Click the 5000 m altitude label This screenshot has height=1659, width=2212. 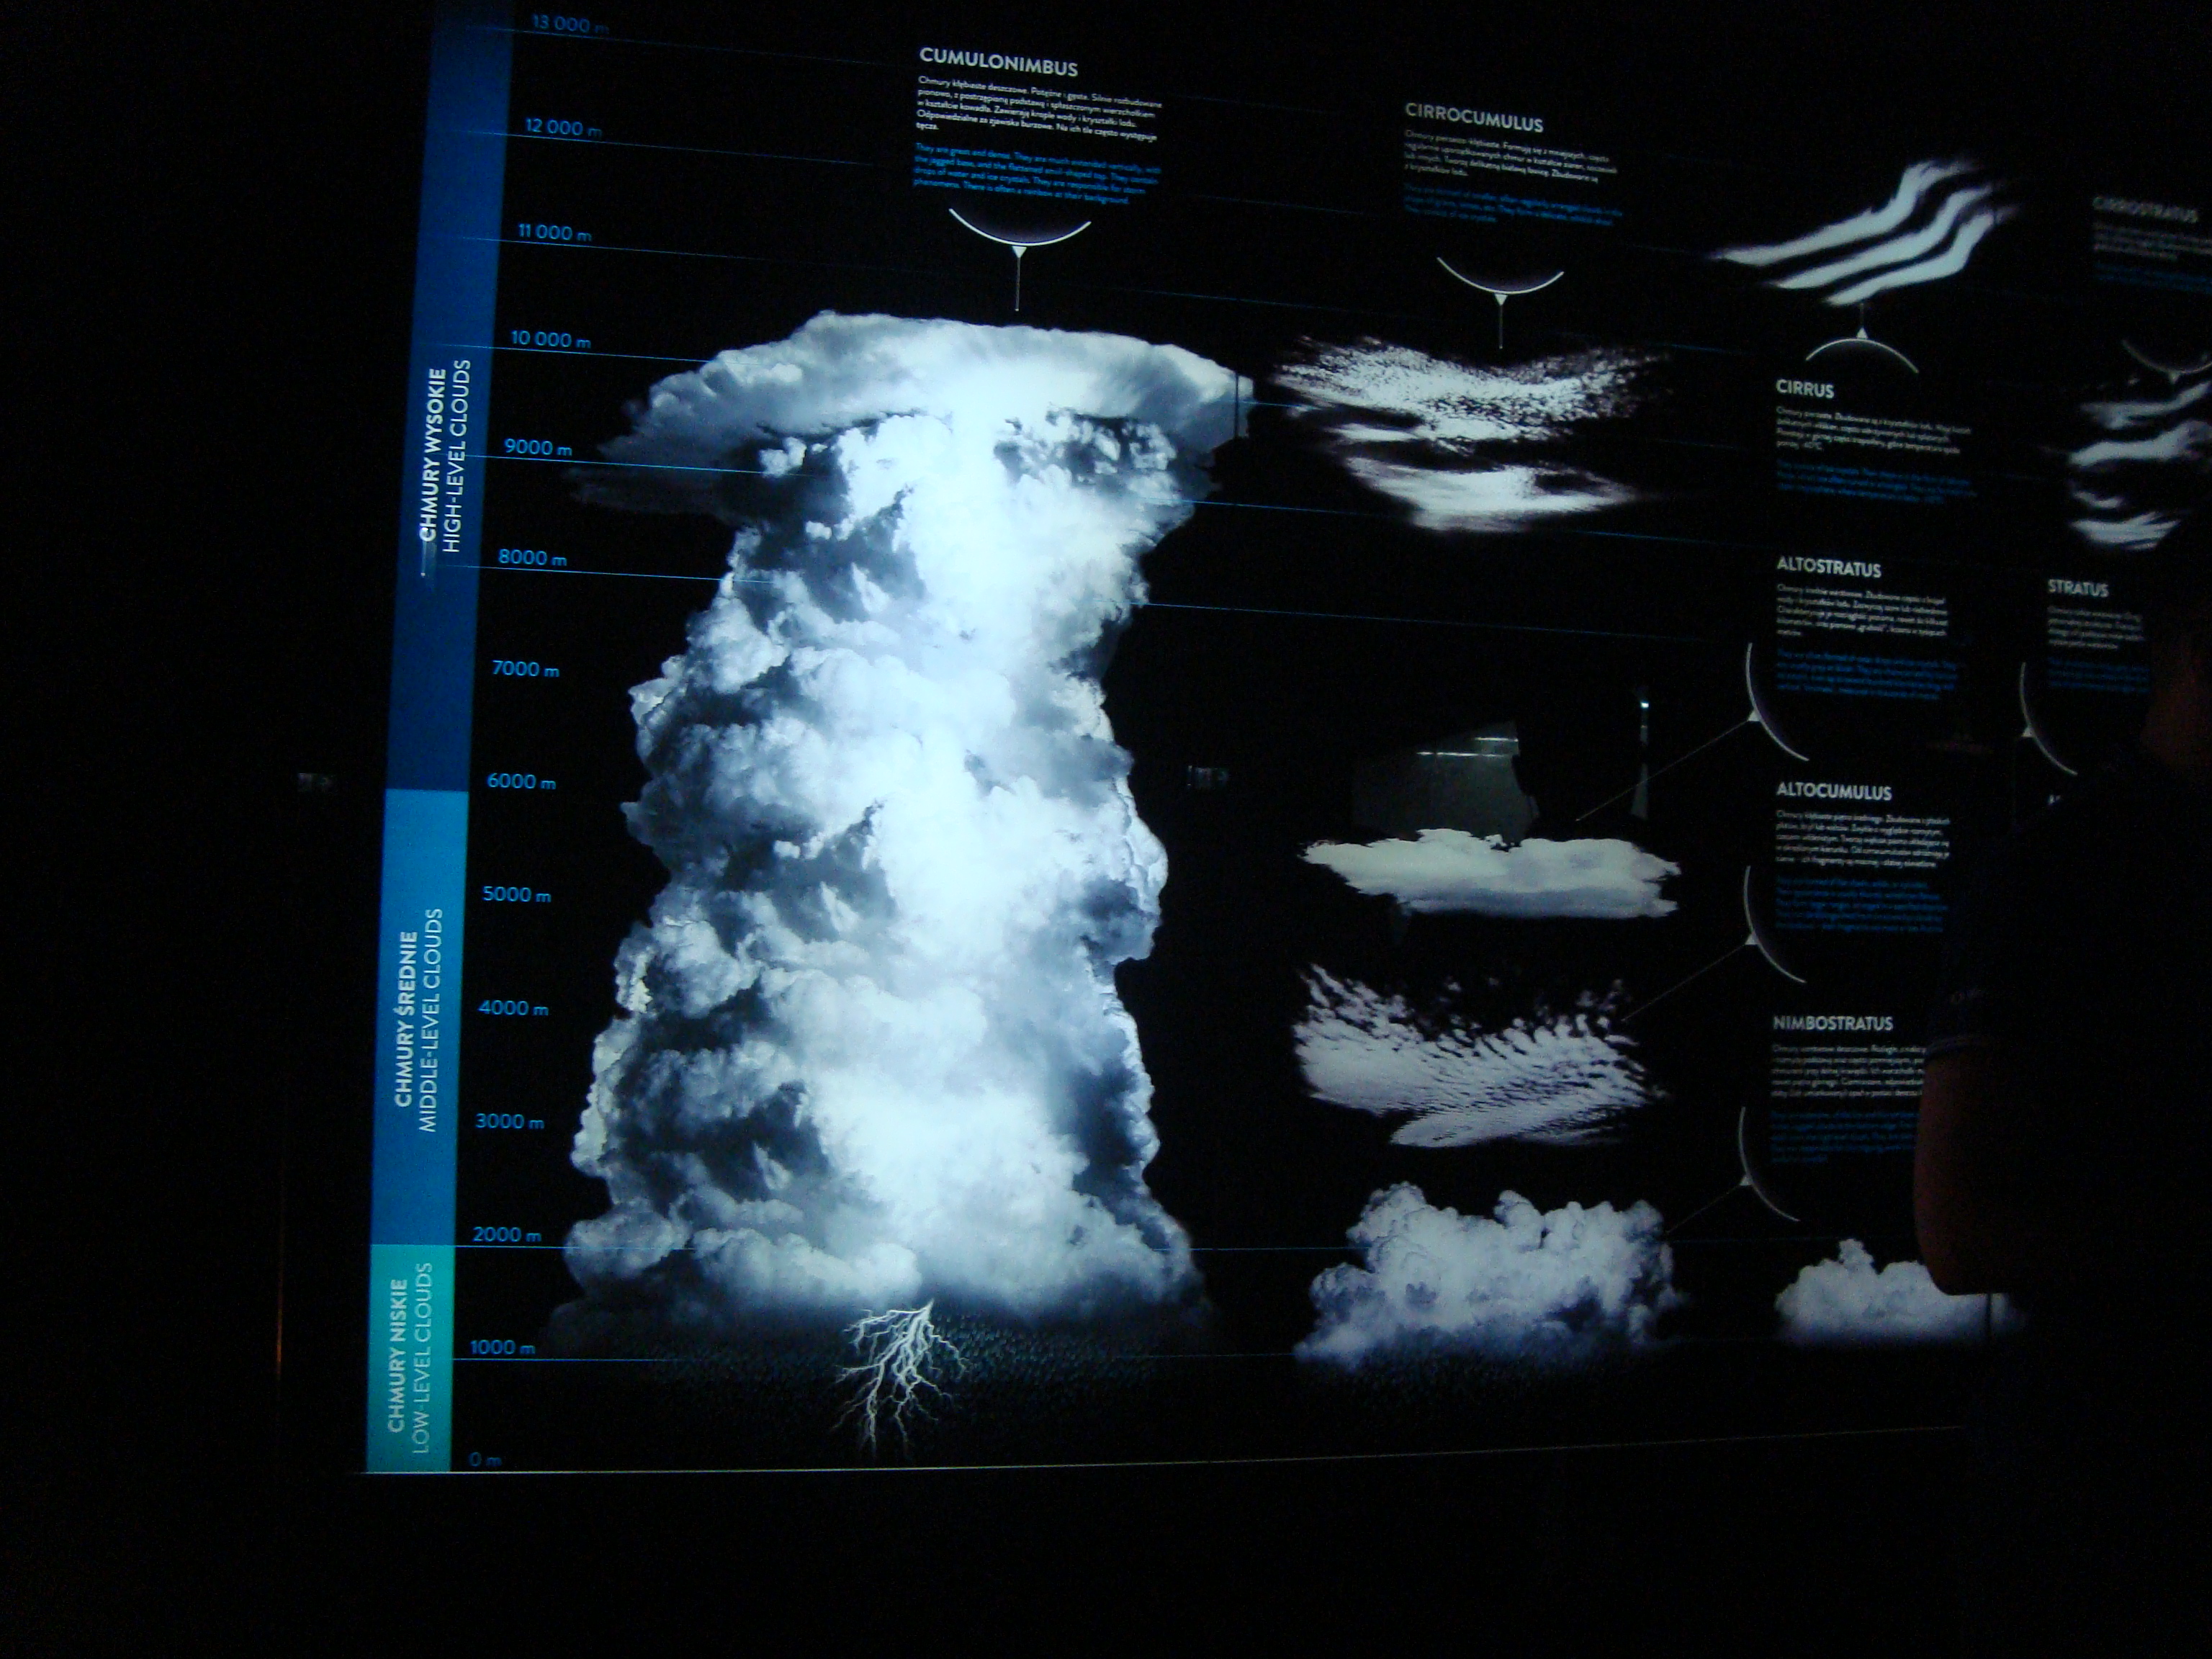517,894
